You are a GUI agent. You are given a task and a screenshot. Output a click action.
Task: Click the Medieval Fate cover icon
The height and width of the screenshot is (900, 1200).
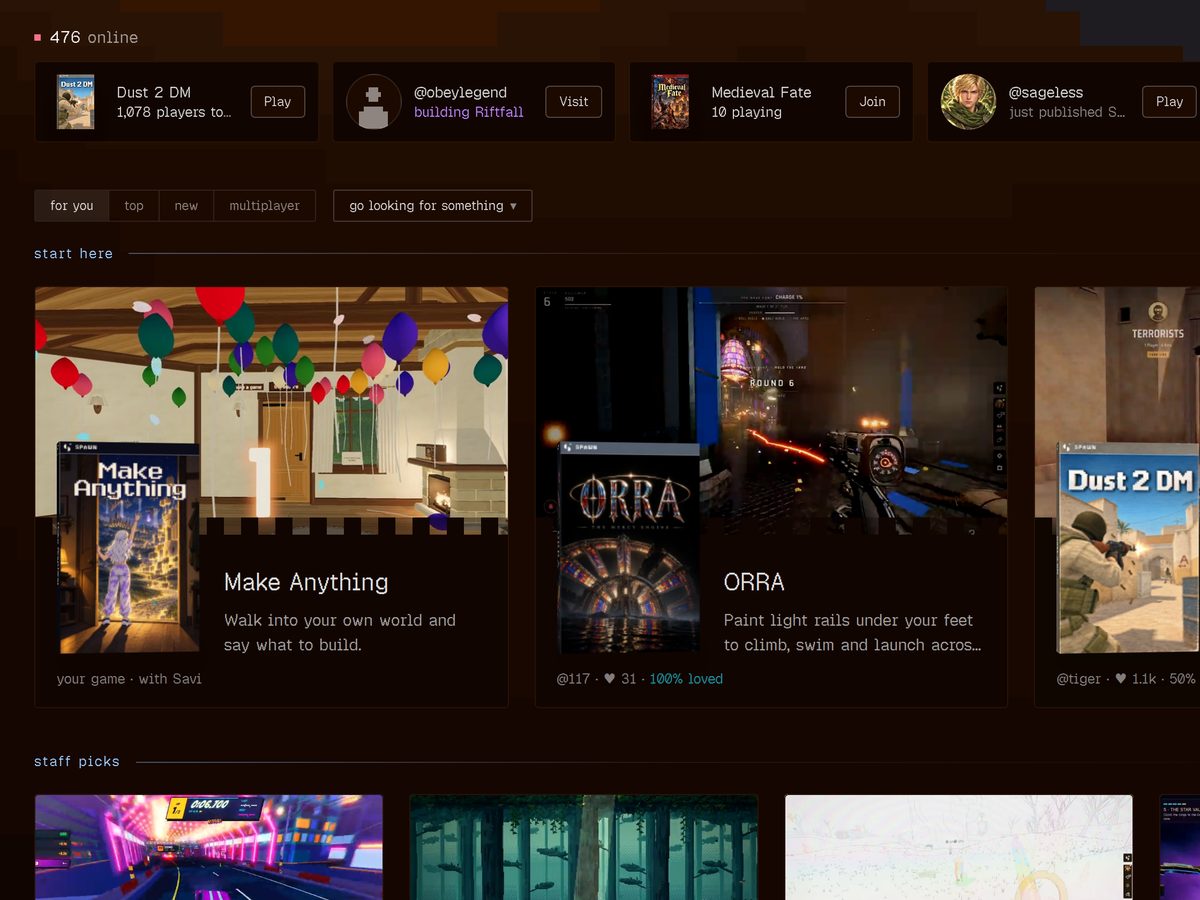(670, 102)
